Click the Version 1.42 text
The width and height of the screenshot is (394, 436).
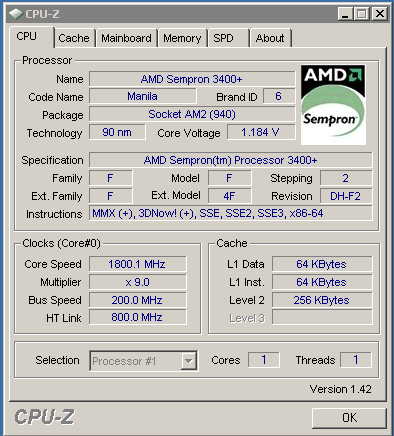click(x=340, y=389)
